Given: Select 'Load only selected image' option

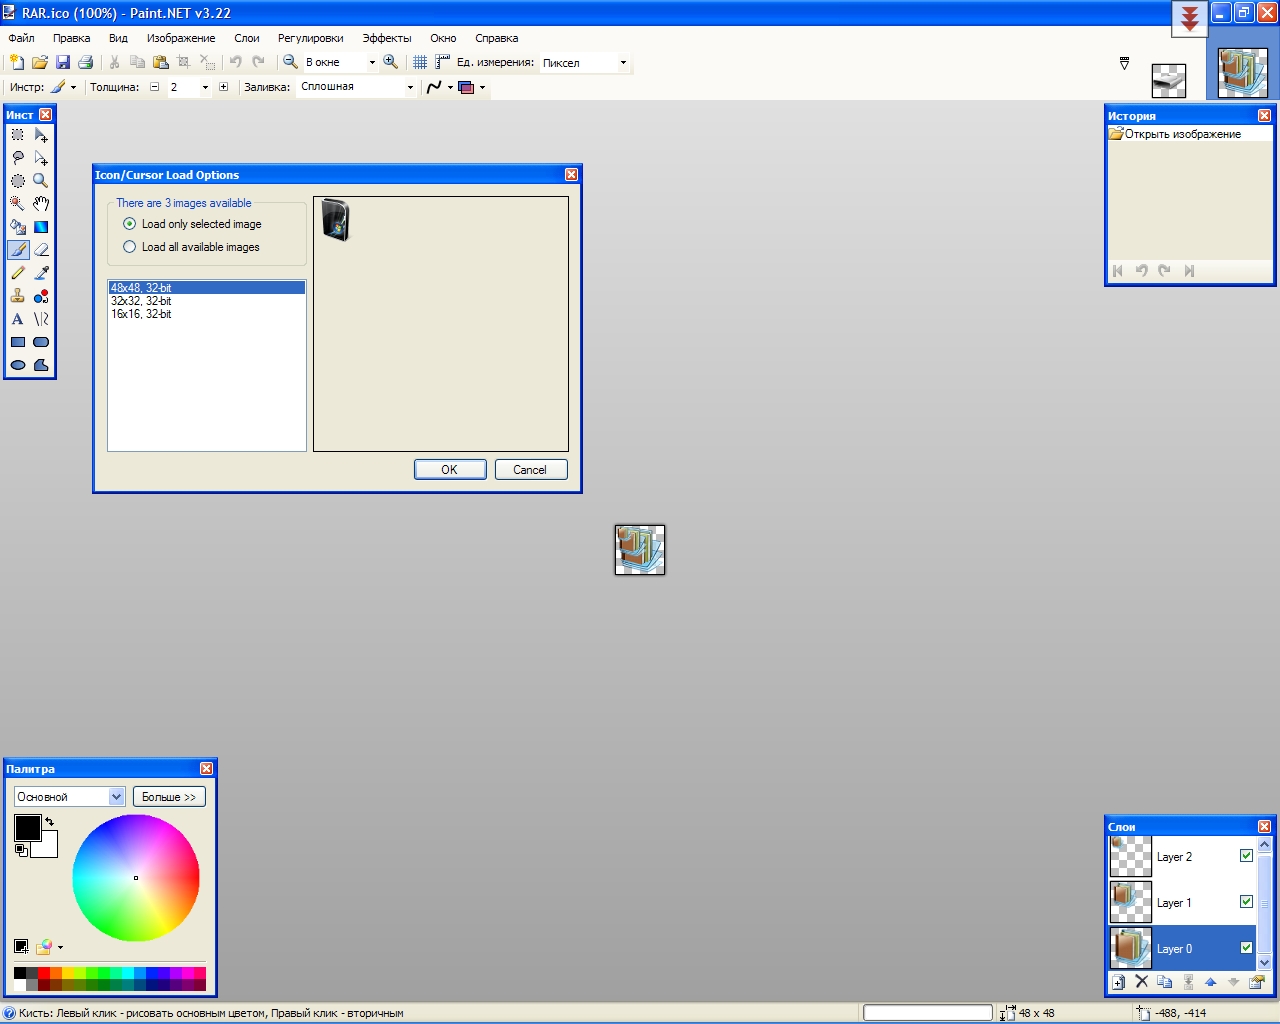Looking at the screenshot, I should point(192,224).
